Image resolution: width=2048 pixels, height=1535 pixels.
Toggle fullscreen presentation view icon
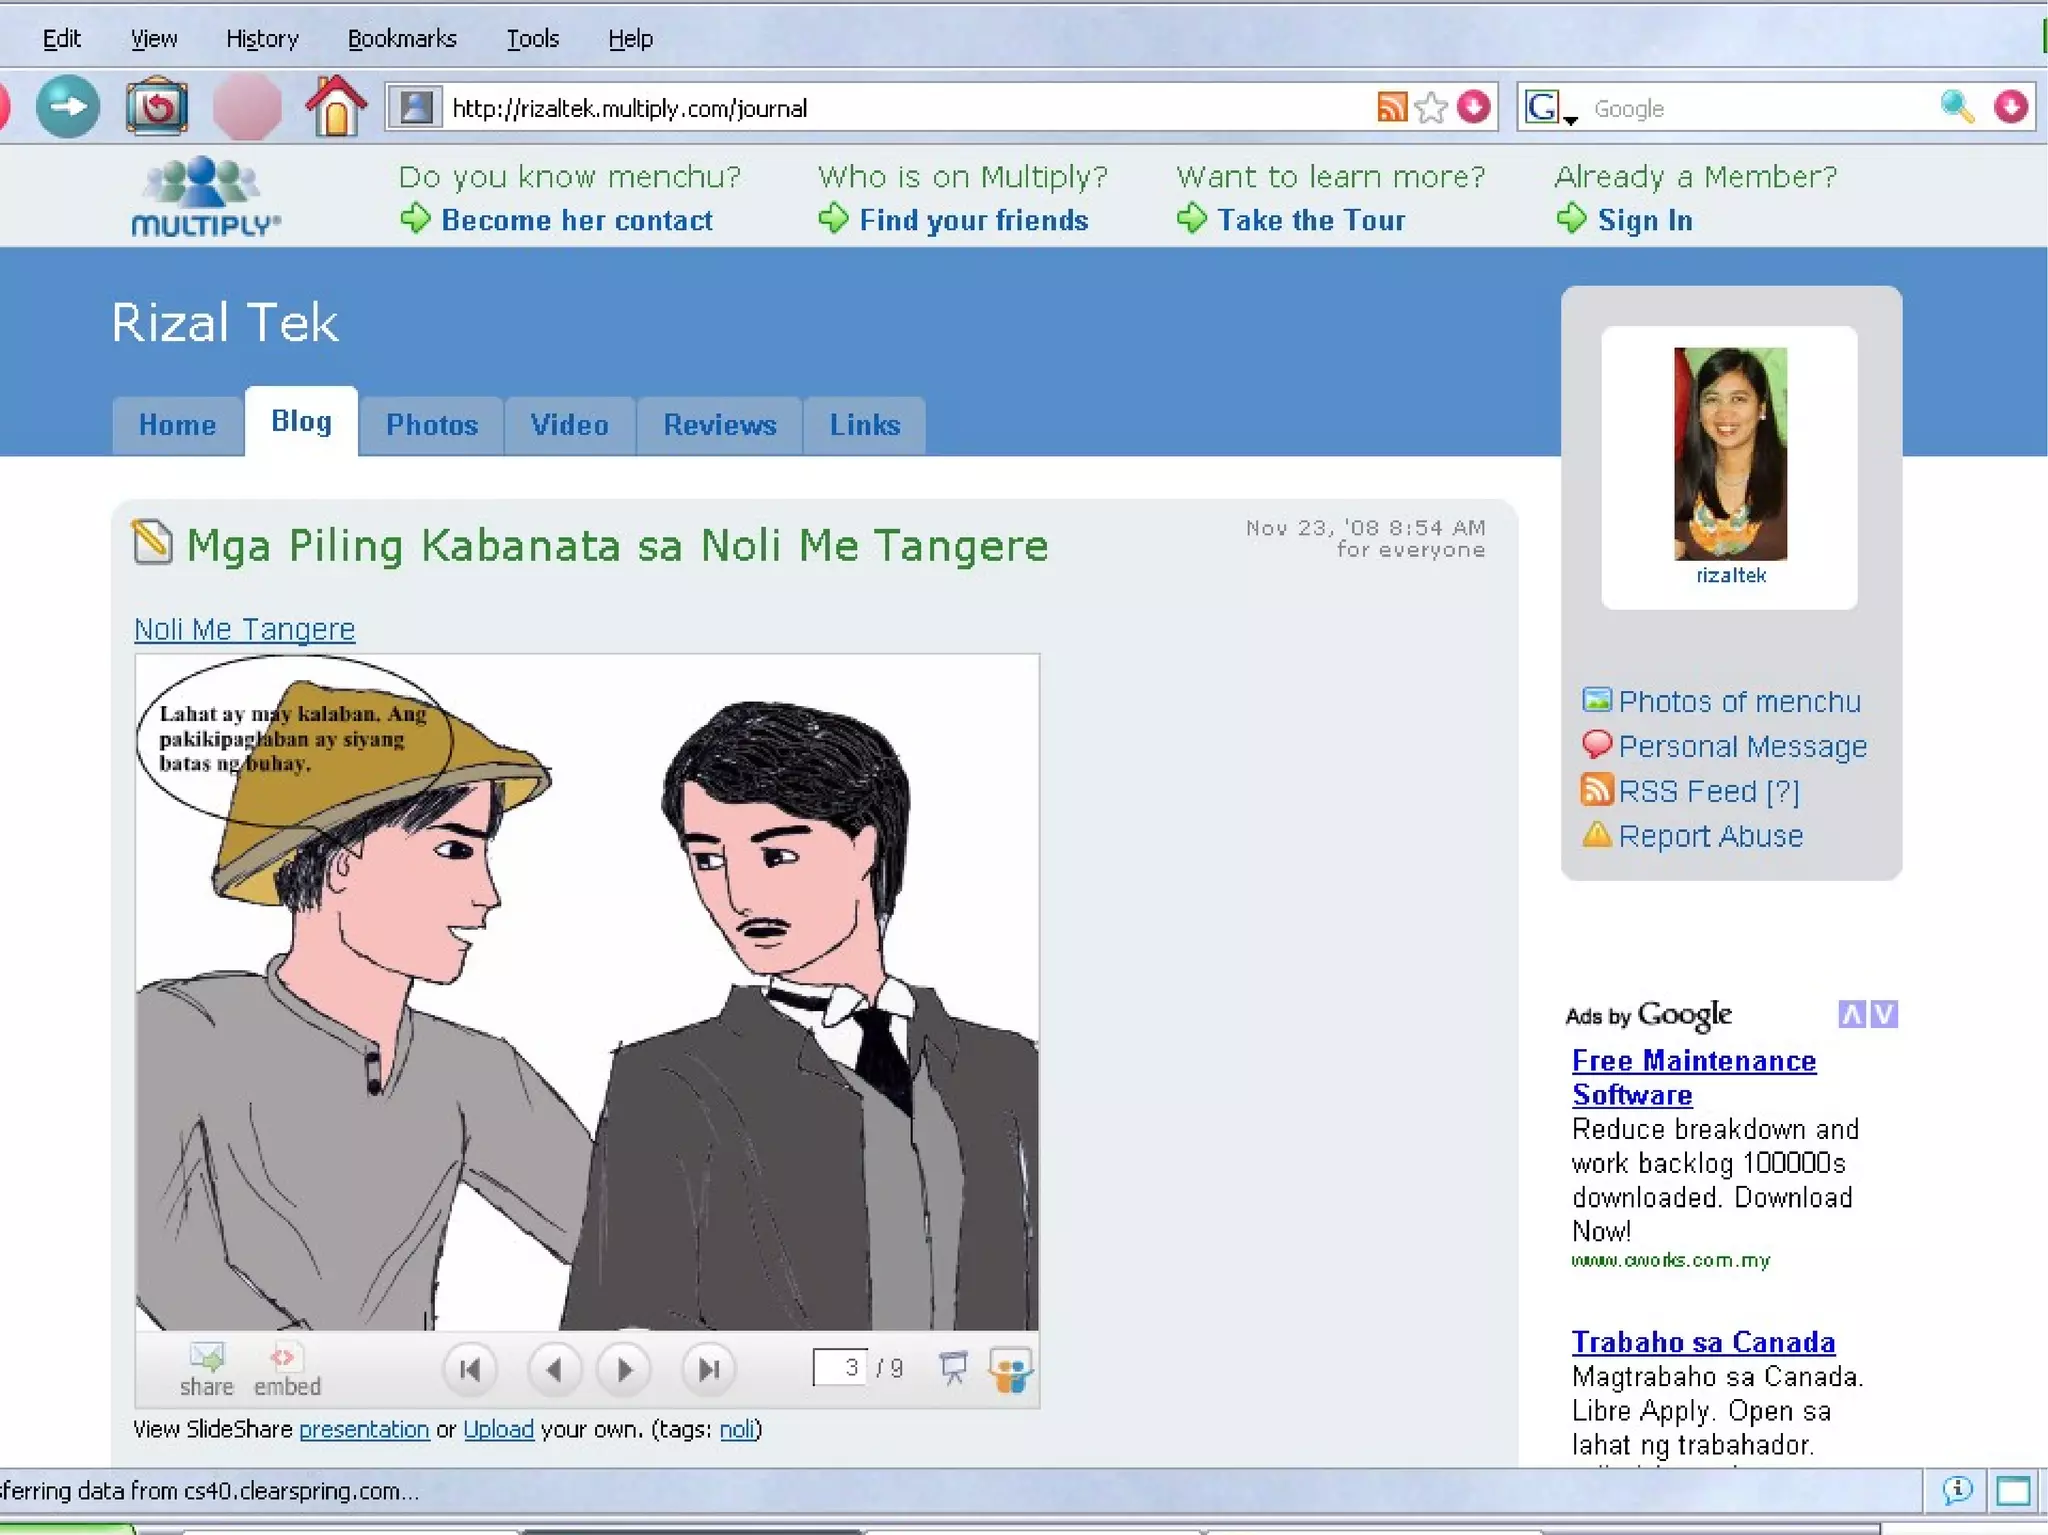pos(953,1367)
